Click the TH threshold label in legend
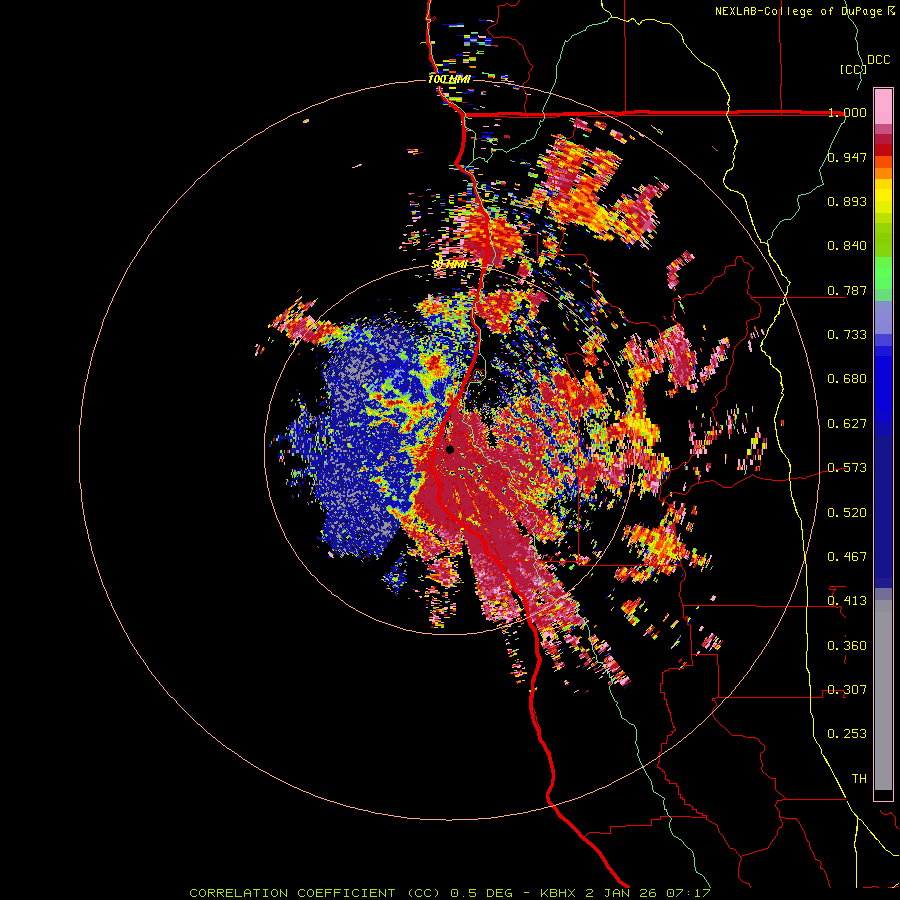The image size is (900, 900). click(x=859, y=779)
